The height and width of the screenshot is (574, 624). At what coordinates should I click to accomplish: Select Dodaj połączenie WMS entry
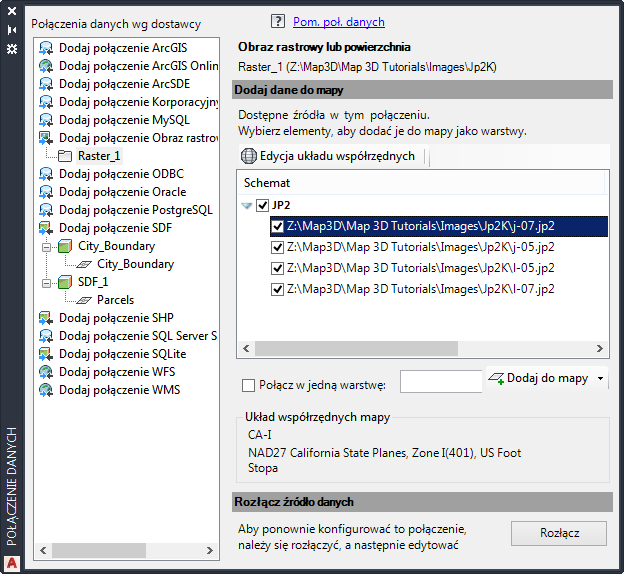[119, 390]
